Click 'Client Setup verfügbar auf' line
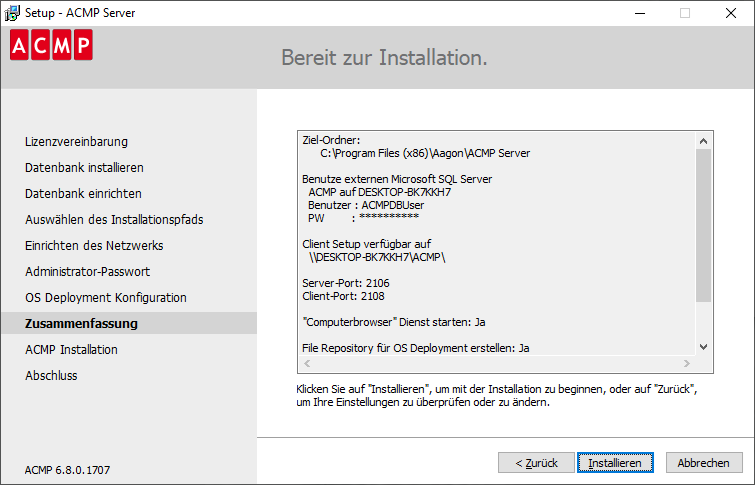755x485 pixels. (x=366, y=244)
